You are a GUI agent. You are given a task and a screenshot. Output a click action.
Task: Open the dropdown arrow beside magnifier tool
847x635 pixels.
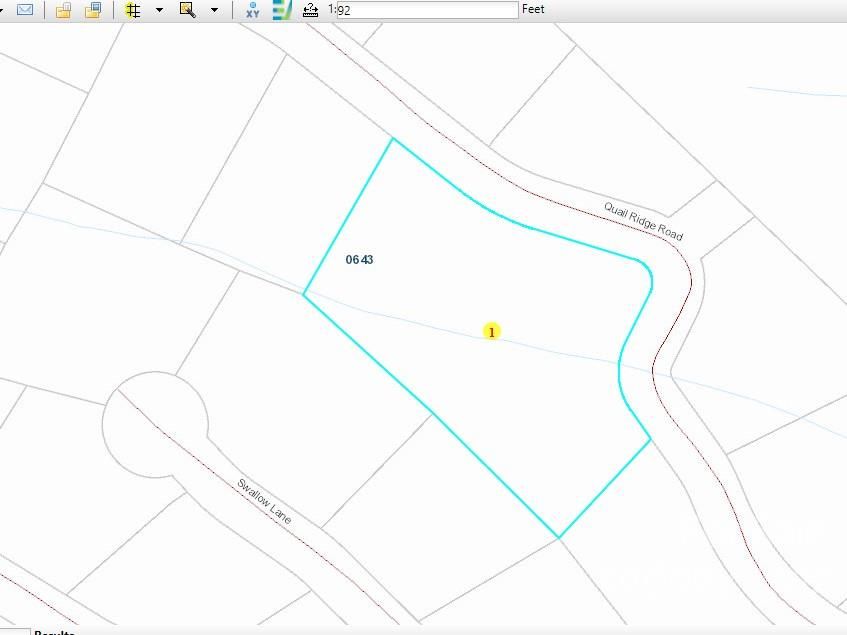214,10
